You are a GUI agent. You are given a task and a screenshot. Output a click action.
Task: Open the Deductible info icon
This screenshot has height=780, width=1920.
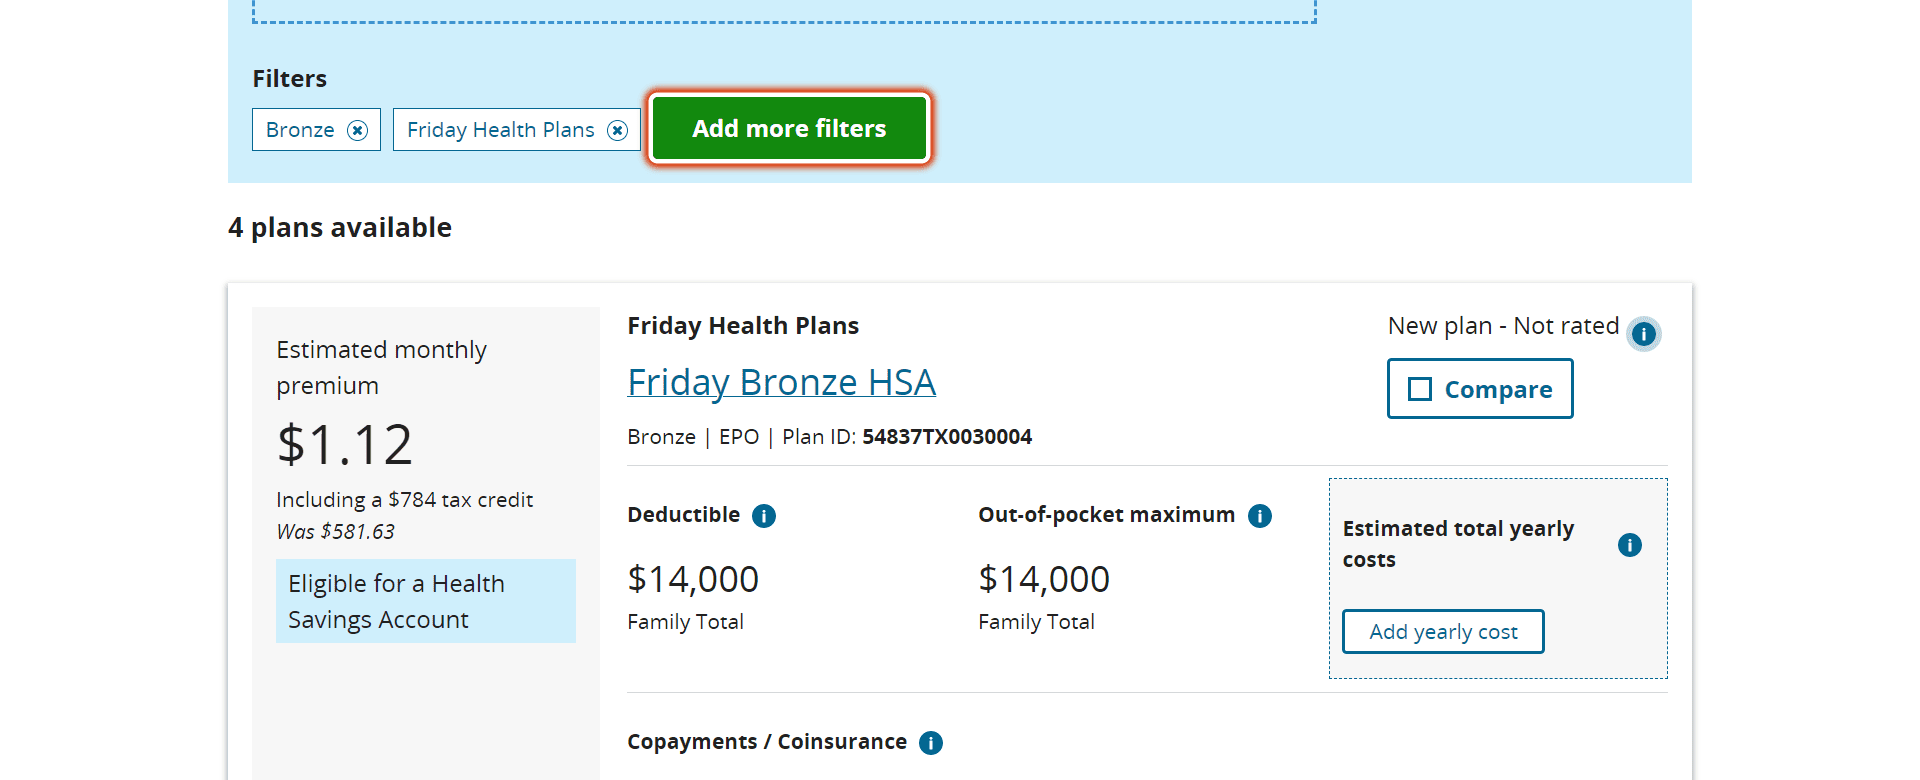point(764,516)
